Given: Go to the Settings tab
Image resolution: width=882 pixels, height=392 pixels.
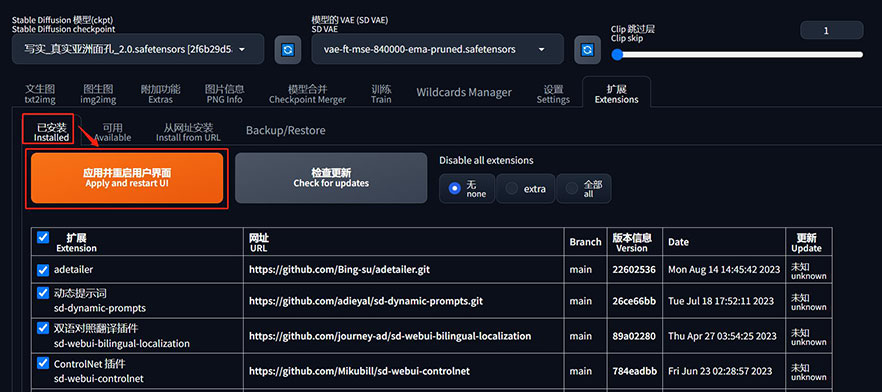Looking at the screenshot, I should pos(553,94).
